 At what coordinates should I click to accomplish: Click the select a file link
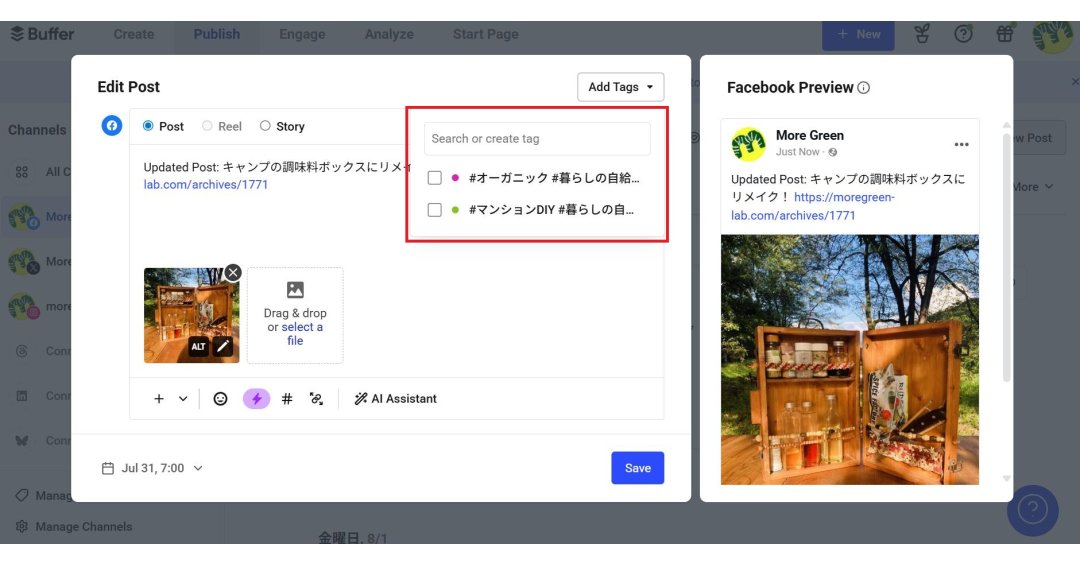[x=302, y=333]
